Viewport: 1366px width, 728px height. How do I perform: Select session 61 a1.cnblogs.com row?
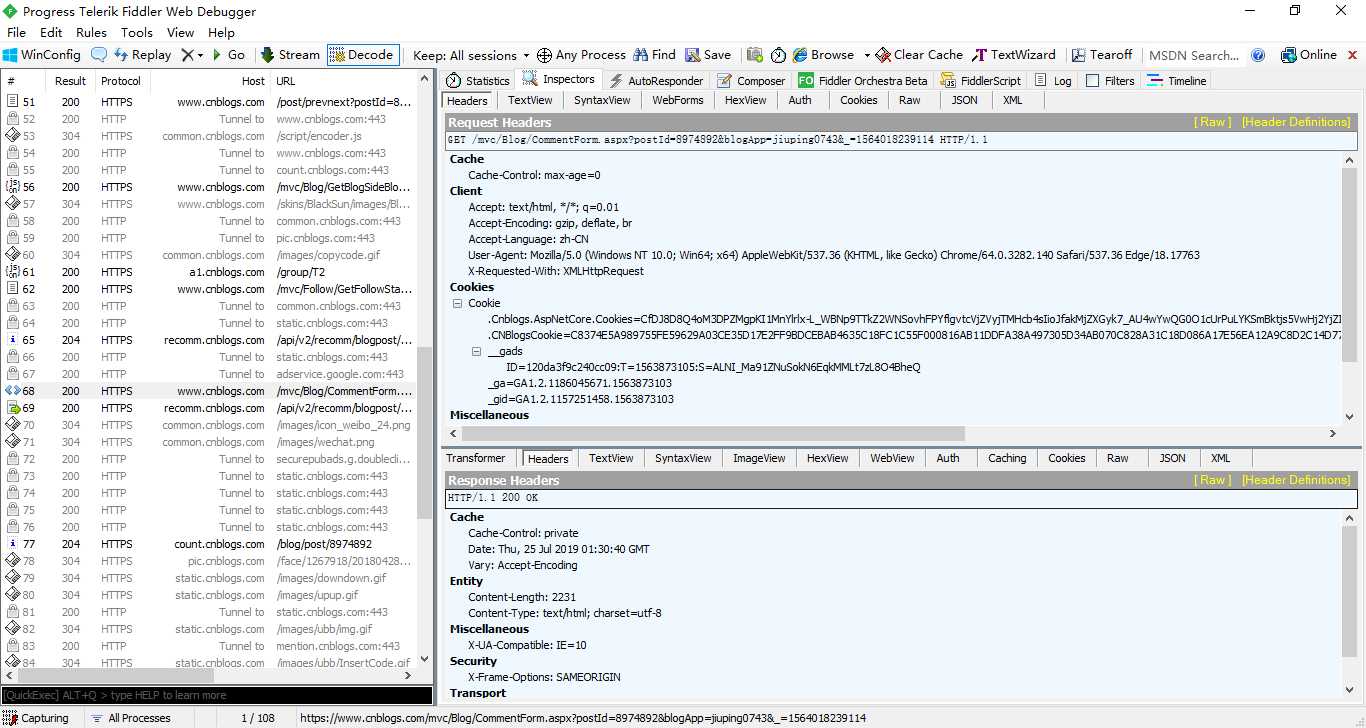208,272
